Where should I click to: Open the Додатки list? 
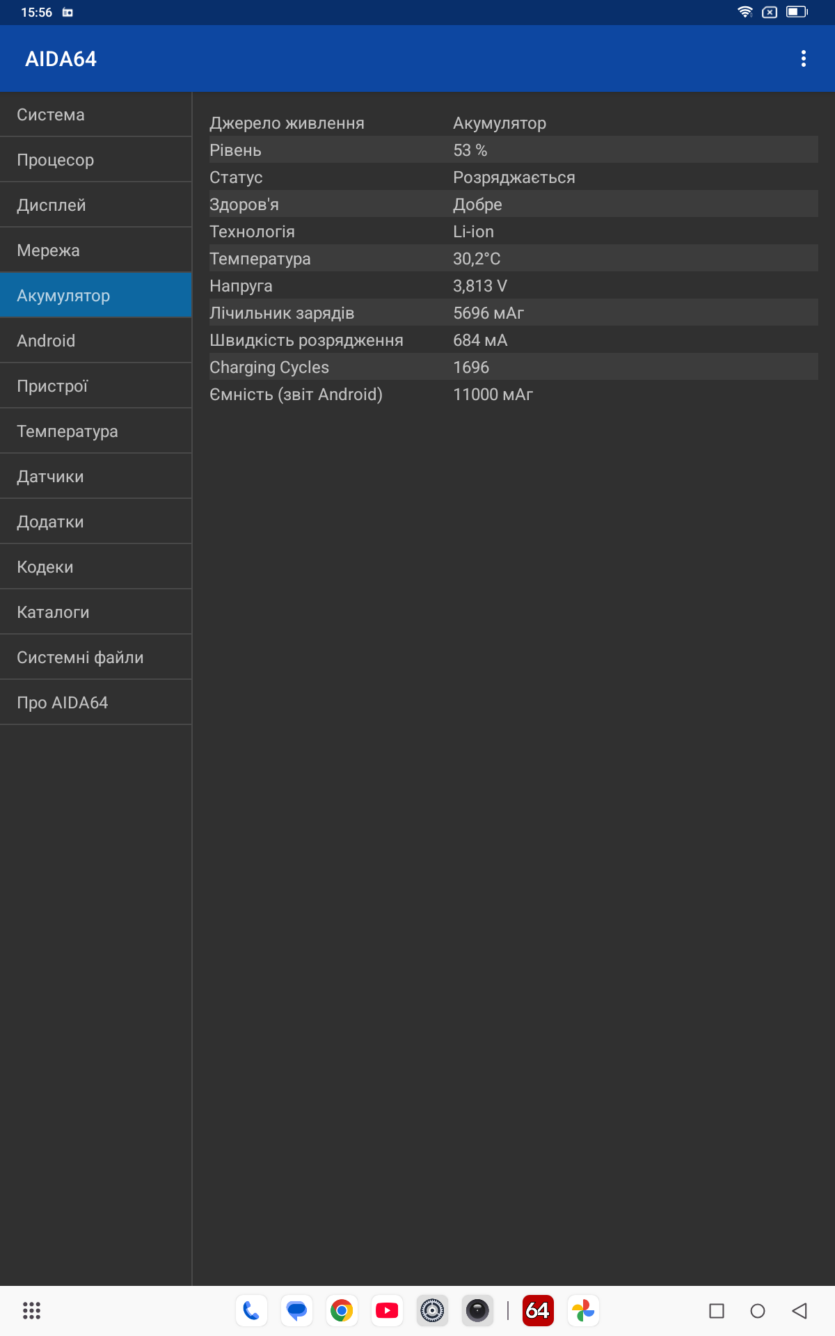coord(96,522)
